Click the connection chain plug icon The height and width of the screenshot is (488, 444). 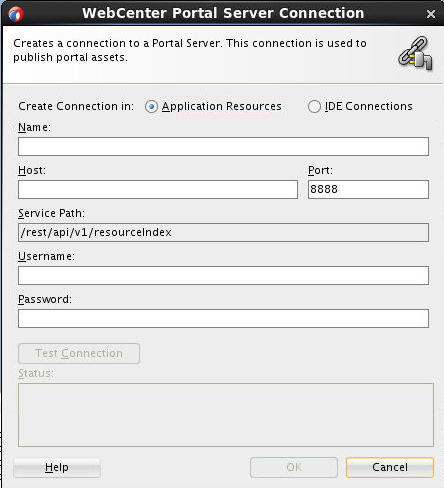click(415, 53)
